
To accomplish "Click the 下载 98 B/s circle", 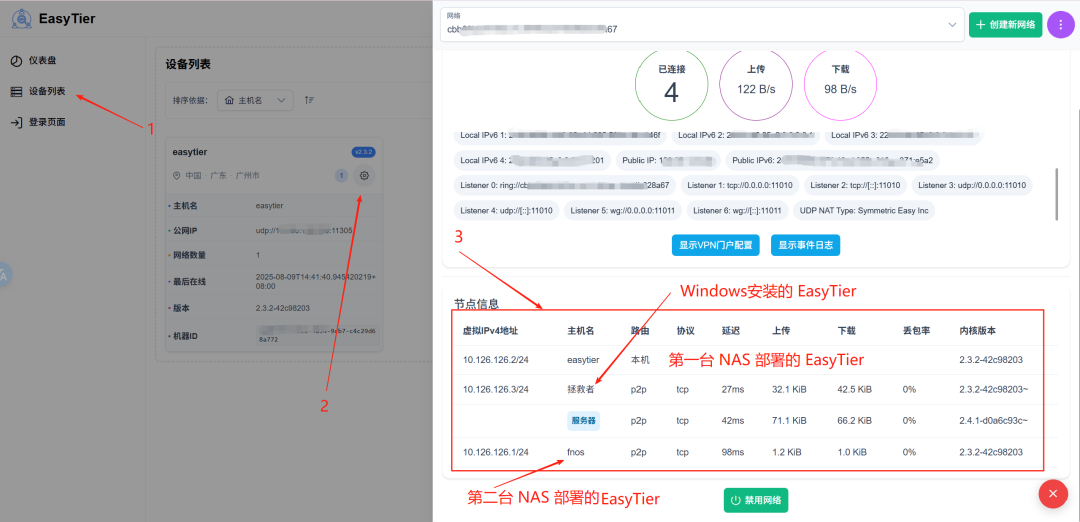I will click(840, 85).
